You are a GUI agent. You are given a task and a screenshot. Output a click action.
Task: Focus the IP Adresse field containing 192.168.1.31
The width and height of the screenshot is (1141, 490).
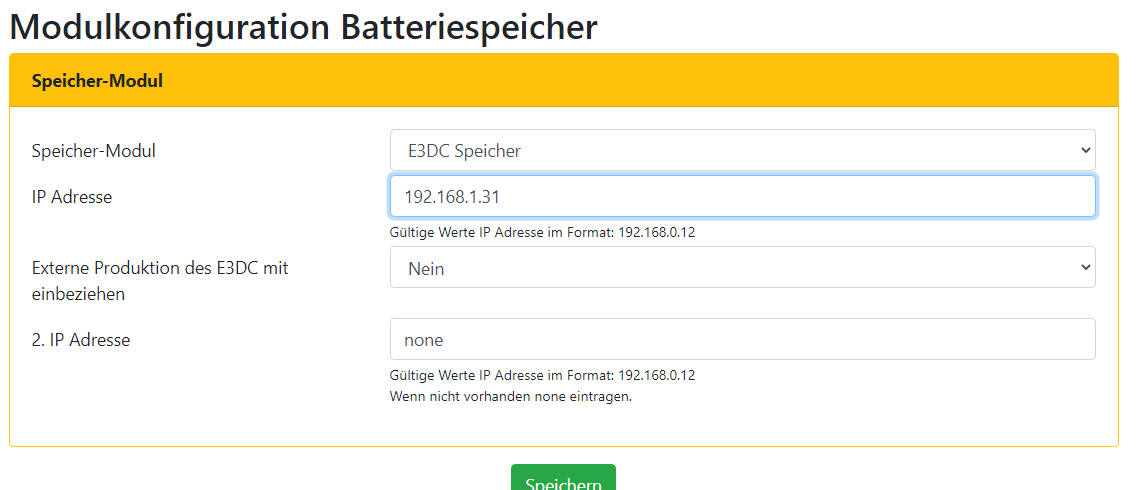[742, 197]
